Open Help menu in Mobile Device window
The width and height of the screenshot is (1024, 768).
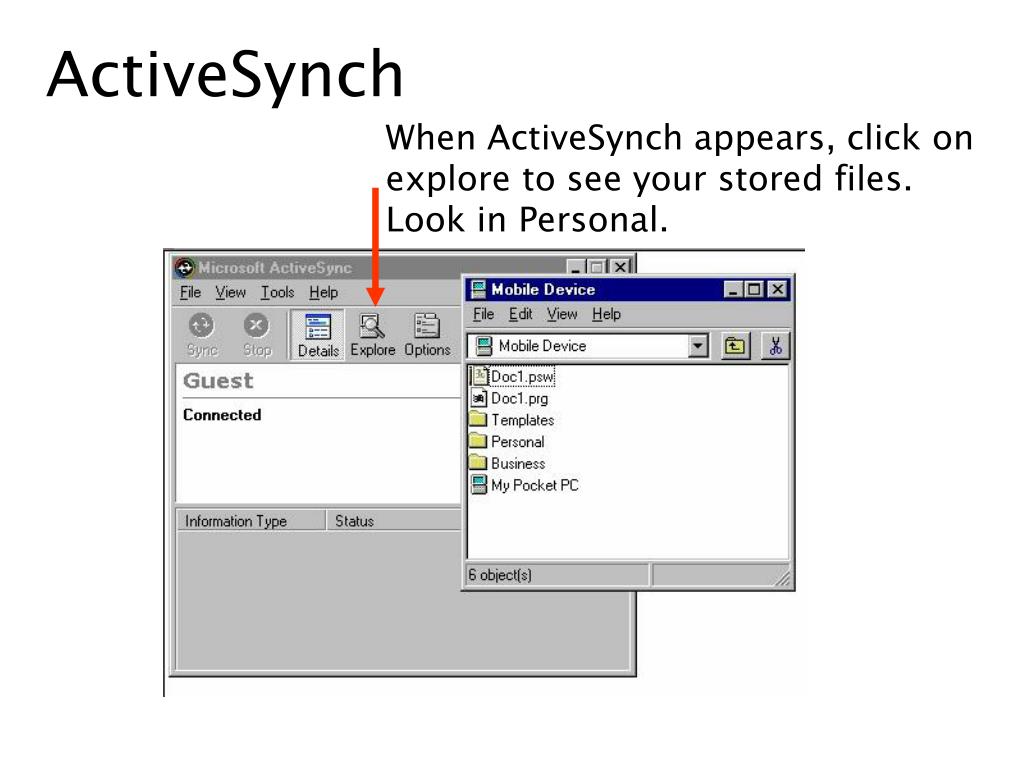click(x=606, y=314)
